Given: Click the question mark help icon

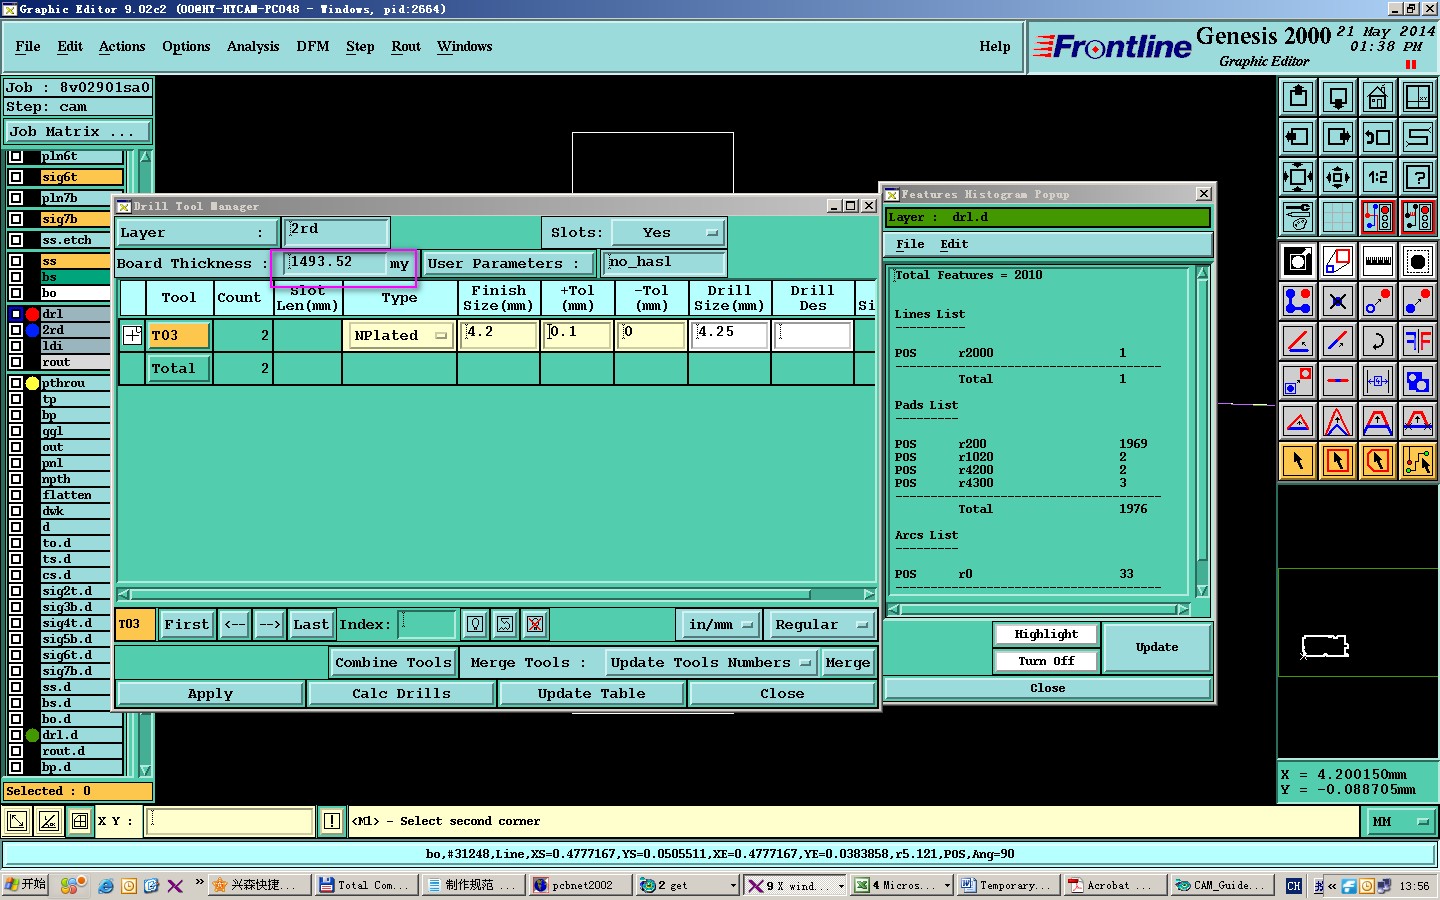Looking at the screenshot, I should (x=1418, y=177).
